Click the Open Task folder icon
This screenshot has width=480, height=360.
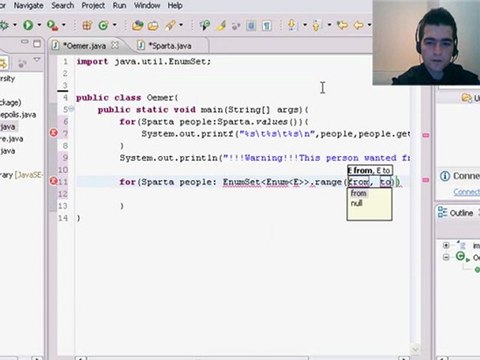point(153,26)
